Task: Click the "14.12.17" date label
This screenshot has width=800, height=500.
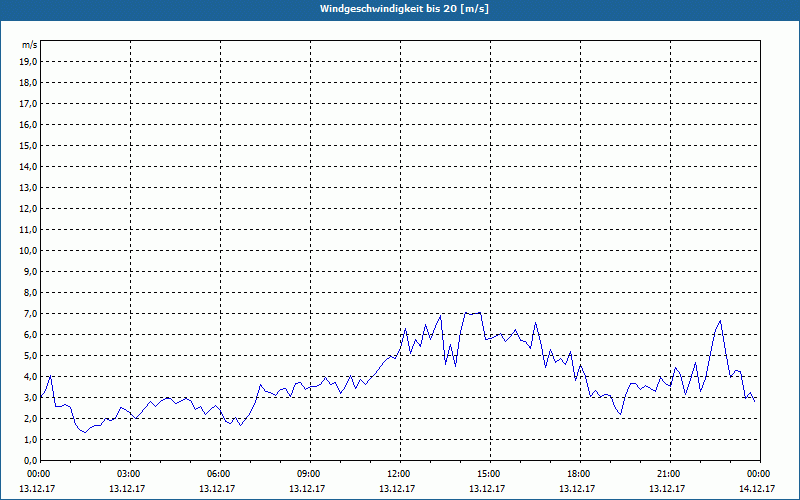Action: (x=757, y=488)
